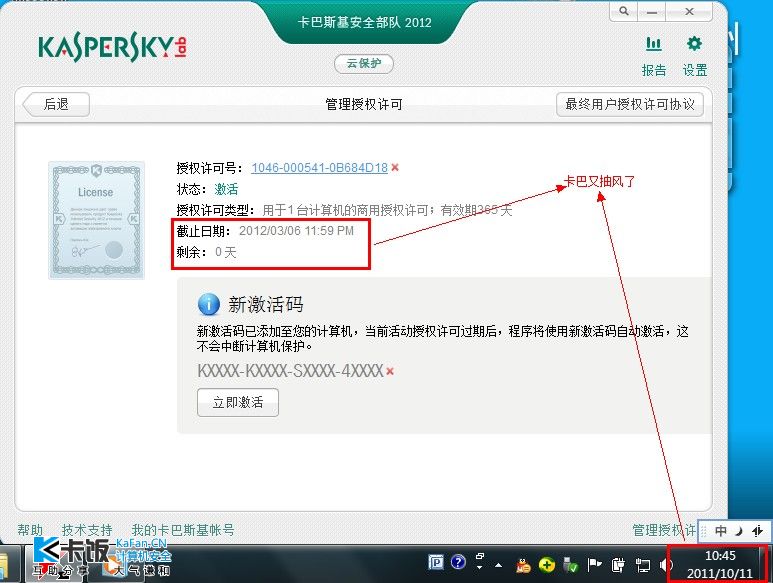Open 我的卡巴斯基帐号 account link

tap(183, 530)
